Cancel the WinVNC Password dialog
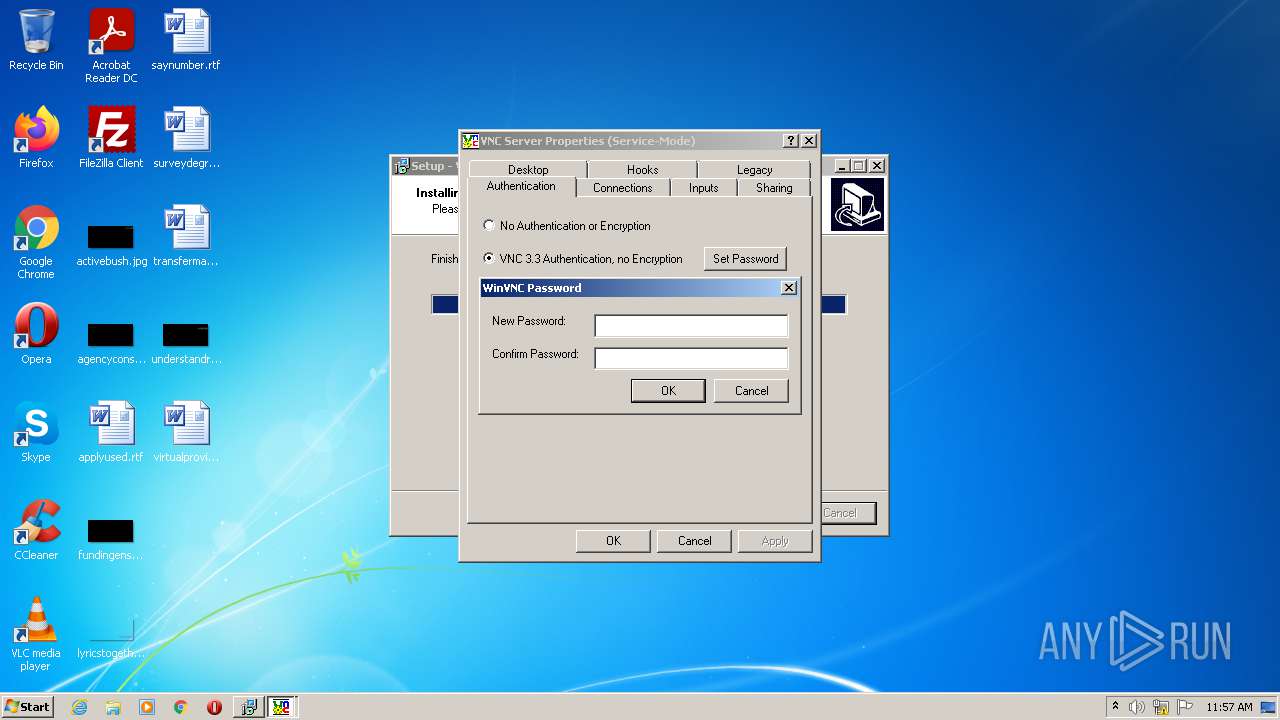This screenshot has width=1280, height=720. [751, 391]
